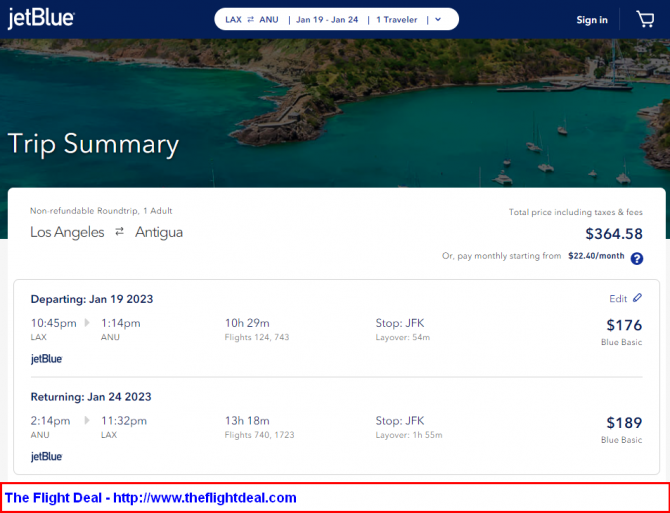670x513 pixels.
Task: Click the Trip Summary heading
Action: click(93, 144)
